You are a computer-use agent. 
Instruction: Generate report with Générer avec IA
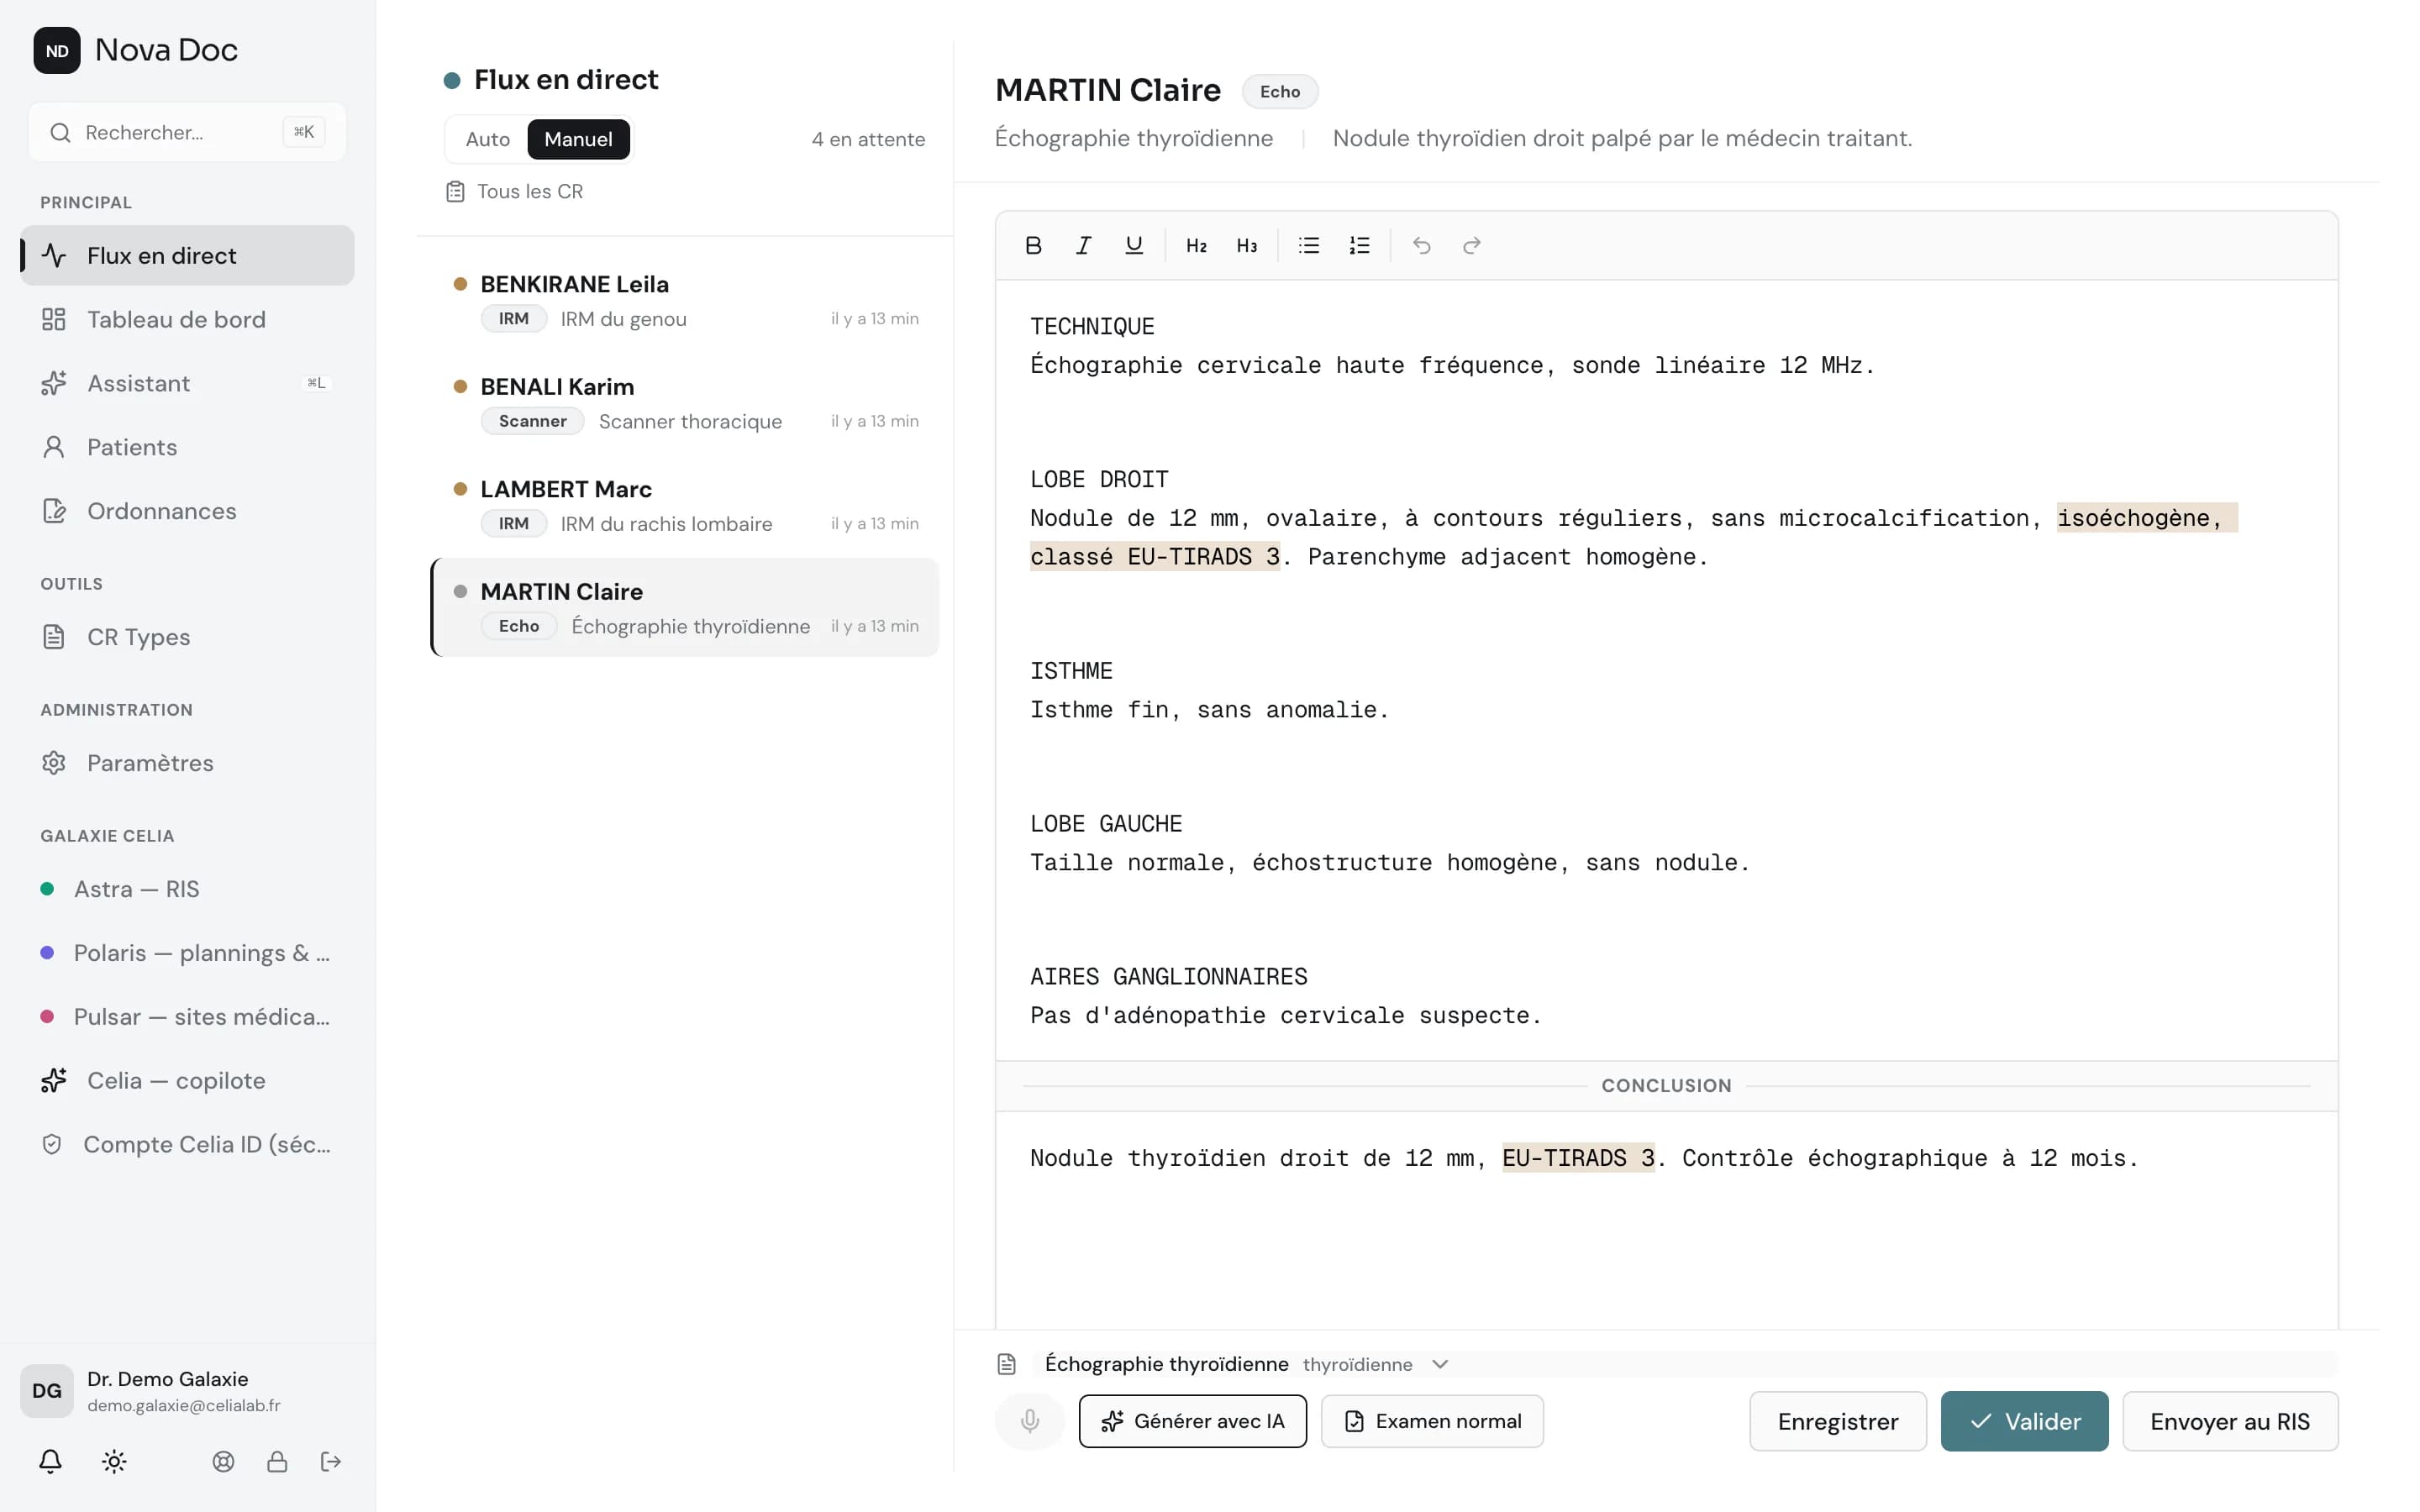coord(1192,1421)
